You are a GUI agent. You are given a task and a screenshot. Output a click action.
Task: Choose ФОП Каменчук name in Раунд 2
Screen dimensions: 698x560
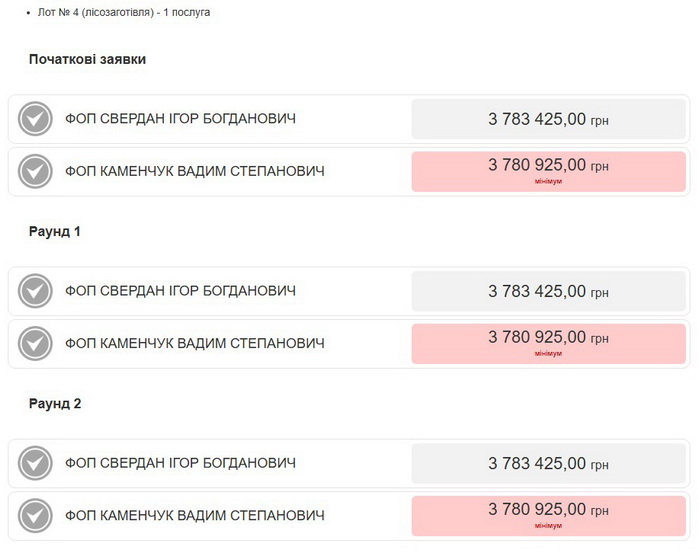tap(194, 515)
